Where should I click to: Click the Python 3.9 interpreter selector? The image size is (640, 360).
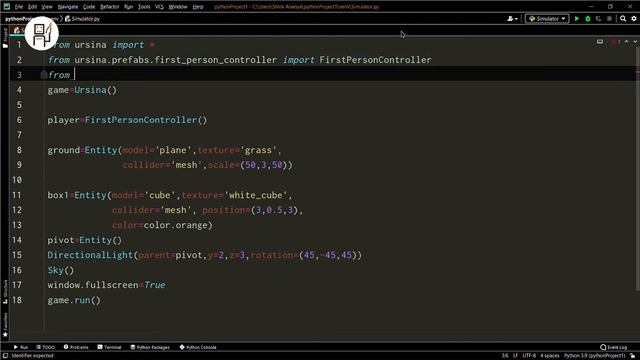(594, 356)
